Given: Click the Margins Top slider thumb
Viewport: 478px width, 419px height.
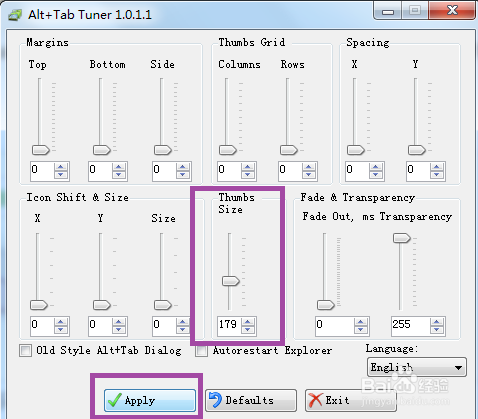Looking at the screenshot, I should coord(41,150).
